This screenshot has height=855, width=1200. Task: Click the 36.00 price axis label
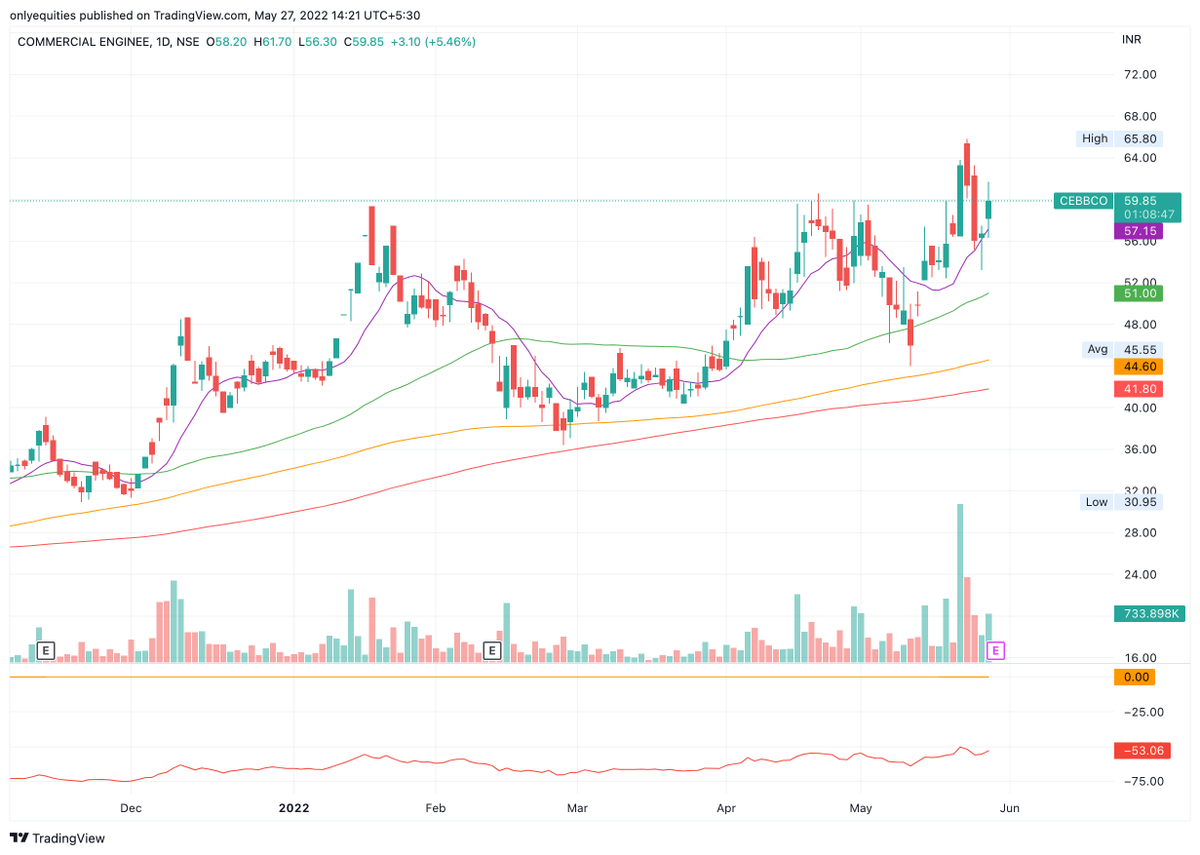click(x=1141, y=450)
